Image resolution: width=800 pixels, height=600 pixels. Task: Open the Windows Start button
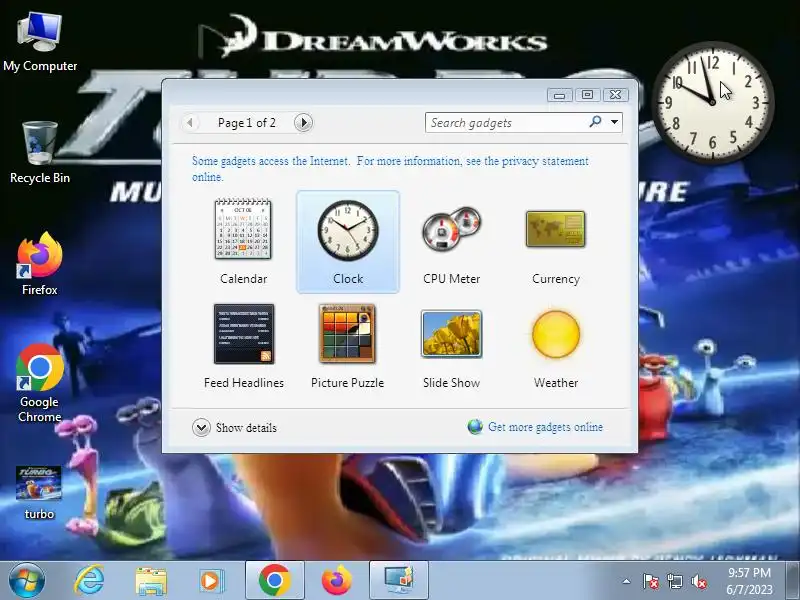pos(27,581)
